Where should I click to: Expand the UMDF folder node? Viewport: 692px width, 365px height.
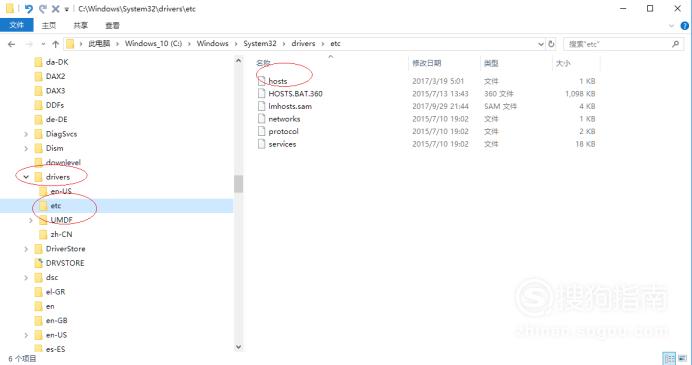(x=30, y=220)
